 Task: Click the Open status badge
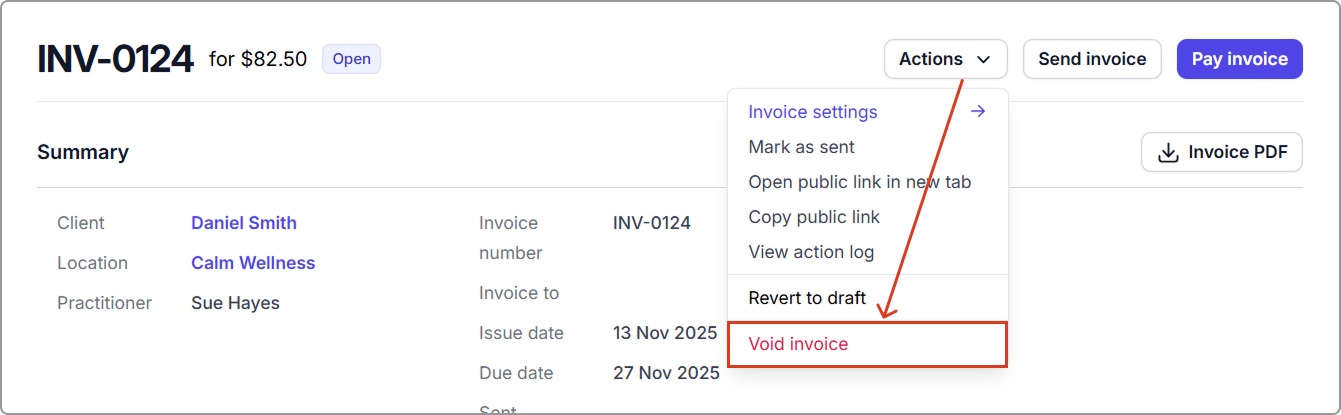(351, 59)
